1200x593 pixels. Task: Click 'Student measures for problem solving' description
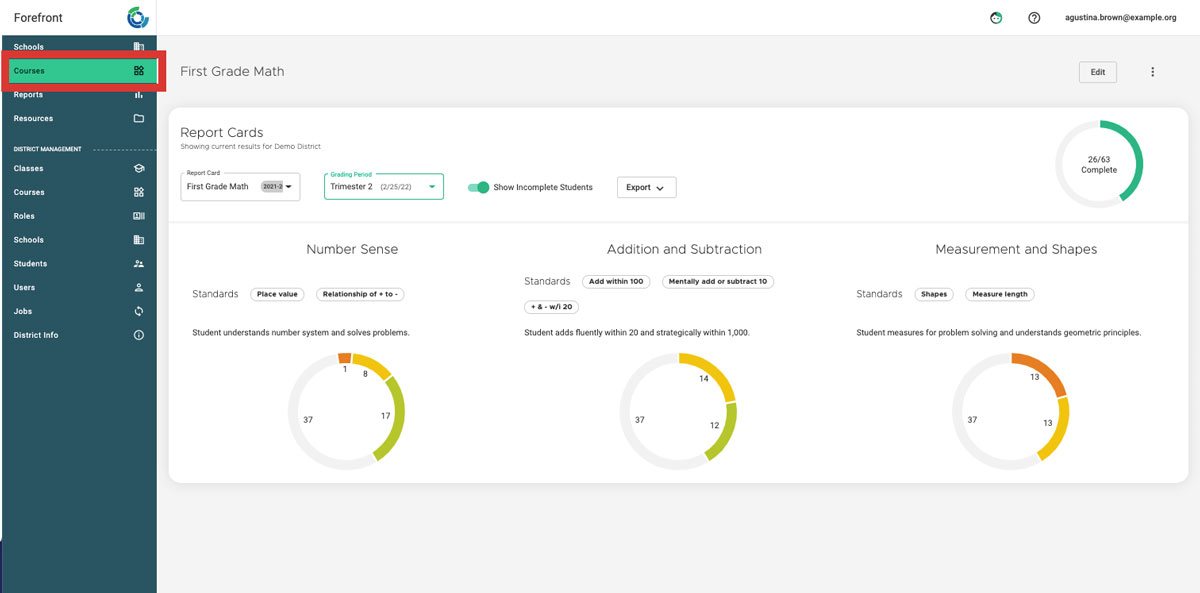pyautogui.click(x=998, y=332)
